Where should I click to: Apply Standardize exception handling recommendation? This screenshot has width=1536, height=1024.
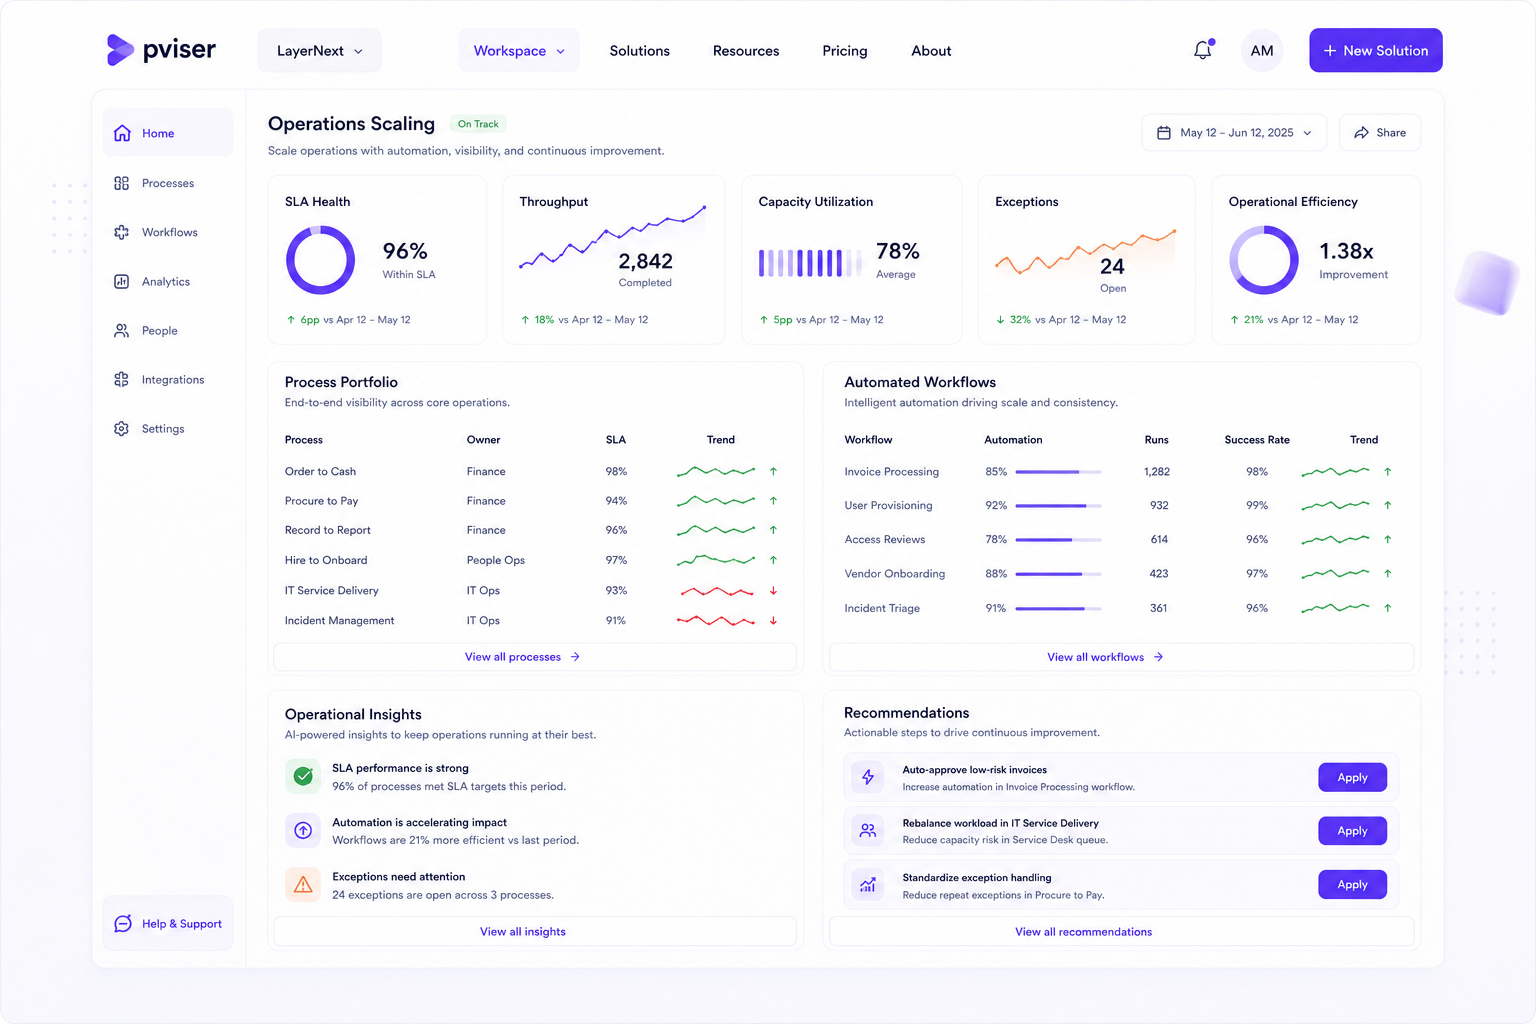(1352, 885)
